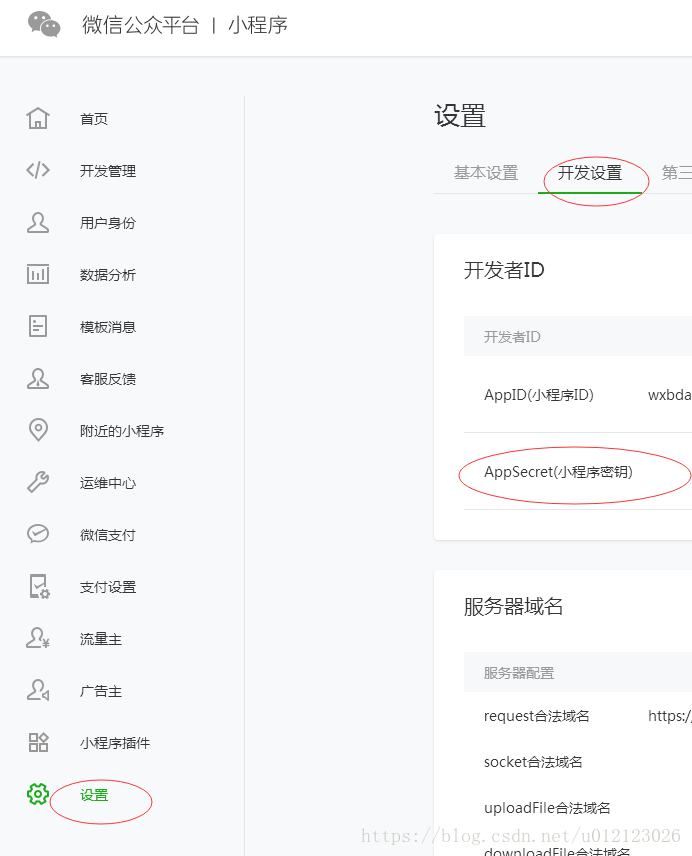This screenshot has width=692, height=856.
Task: Click the payment settings icon for 支付设置
Action: tap(39, 586)
